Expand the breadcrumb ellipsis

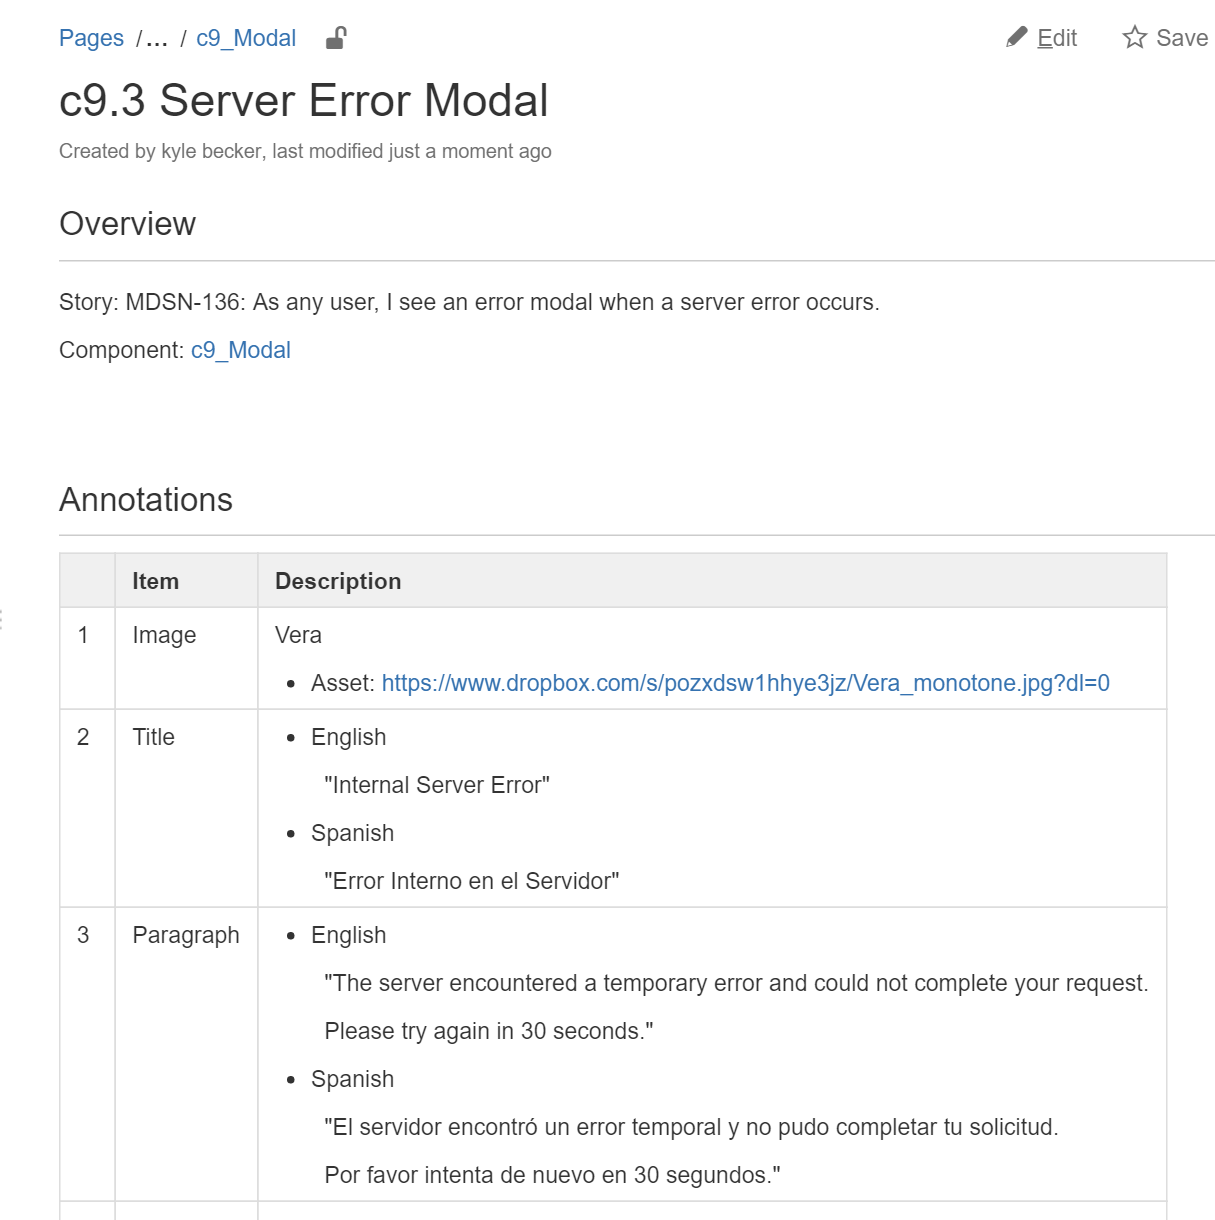point(156,39)
